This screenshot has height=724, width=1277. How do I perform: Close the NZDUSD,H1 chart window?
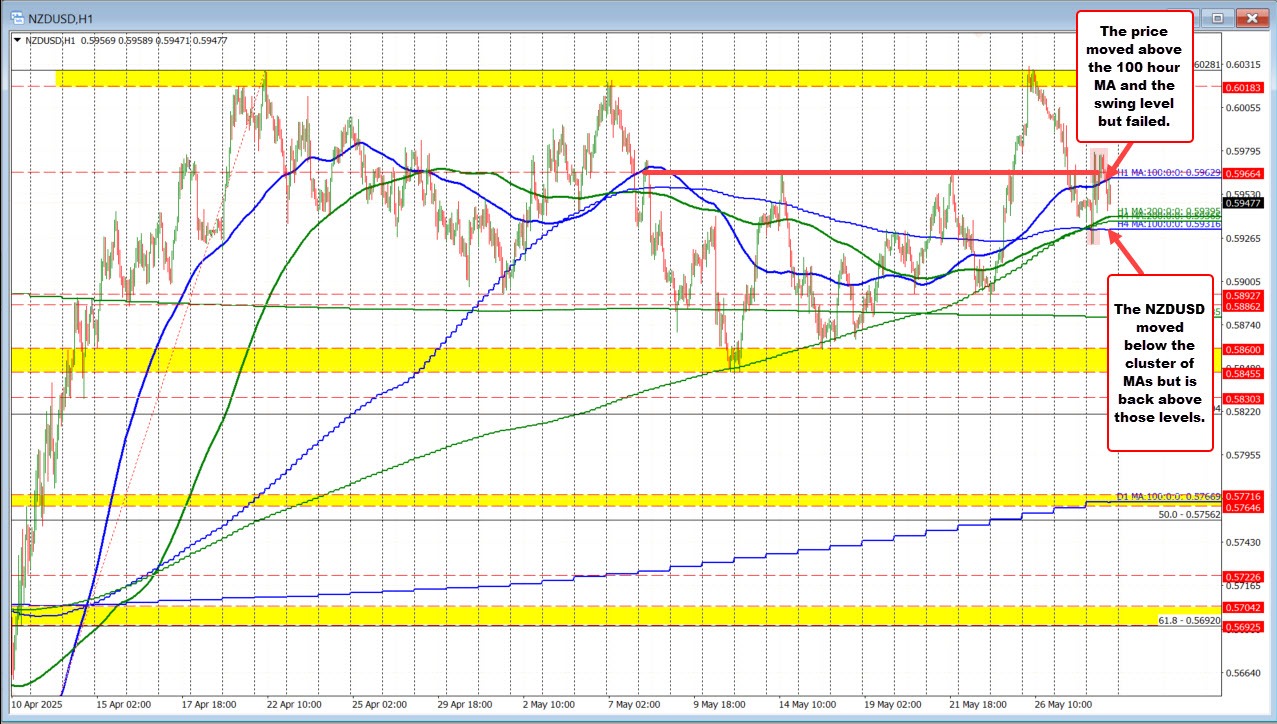(x=1250, y=17)
